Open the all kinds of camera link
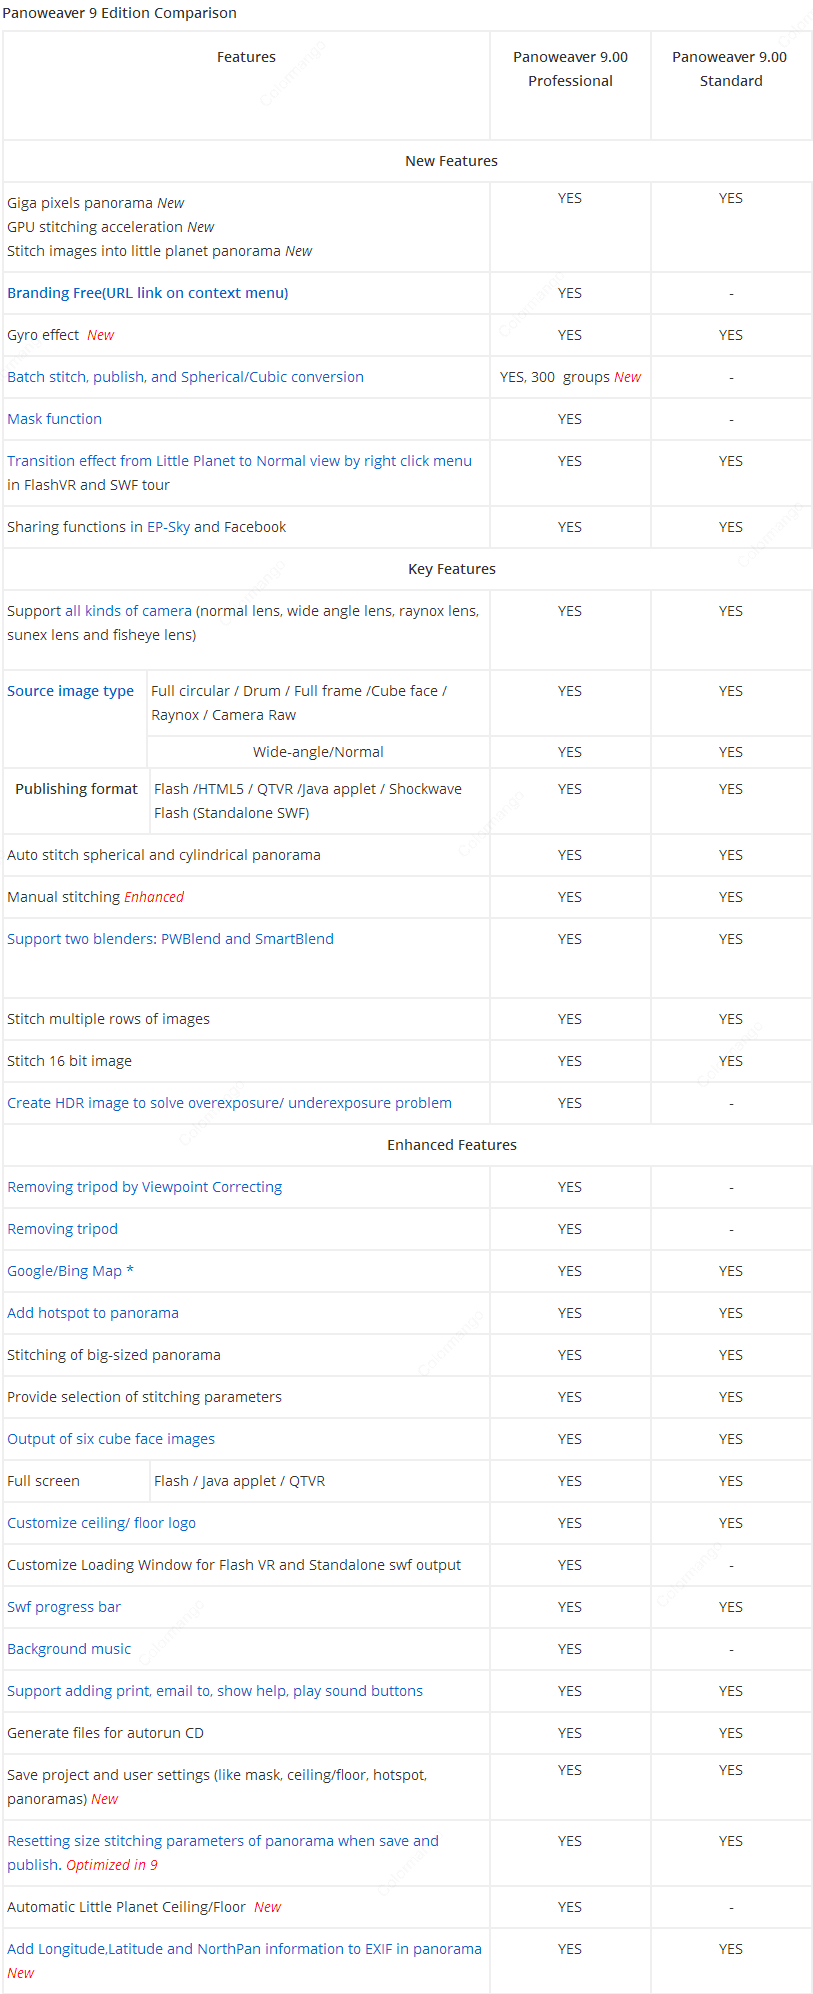 click(128, 611)
